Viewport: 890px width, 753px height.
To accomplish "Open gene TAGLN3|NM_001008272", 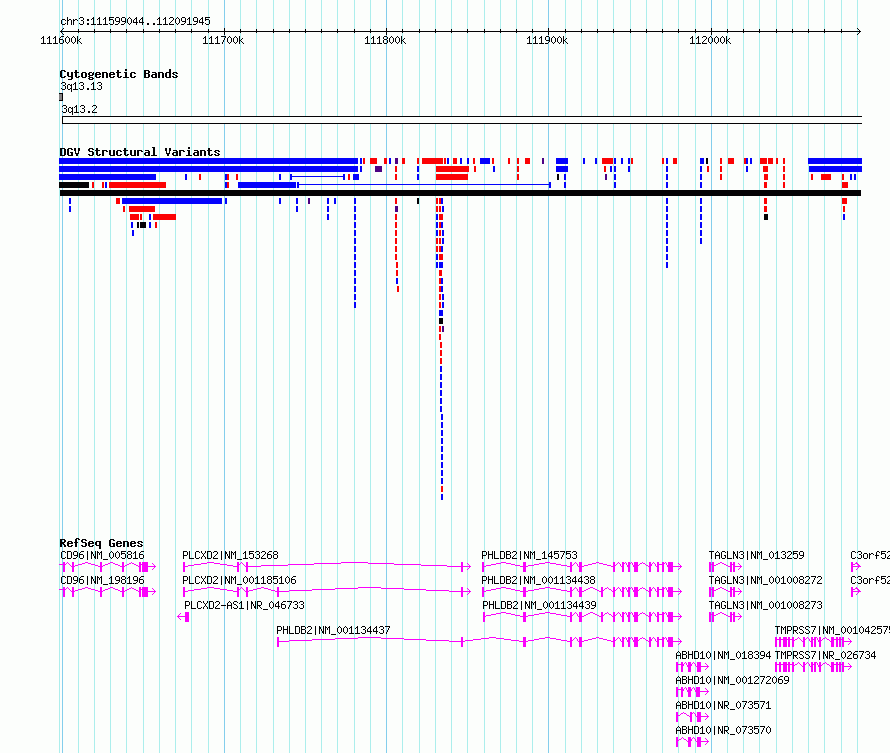I will pos(765,580).
